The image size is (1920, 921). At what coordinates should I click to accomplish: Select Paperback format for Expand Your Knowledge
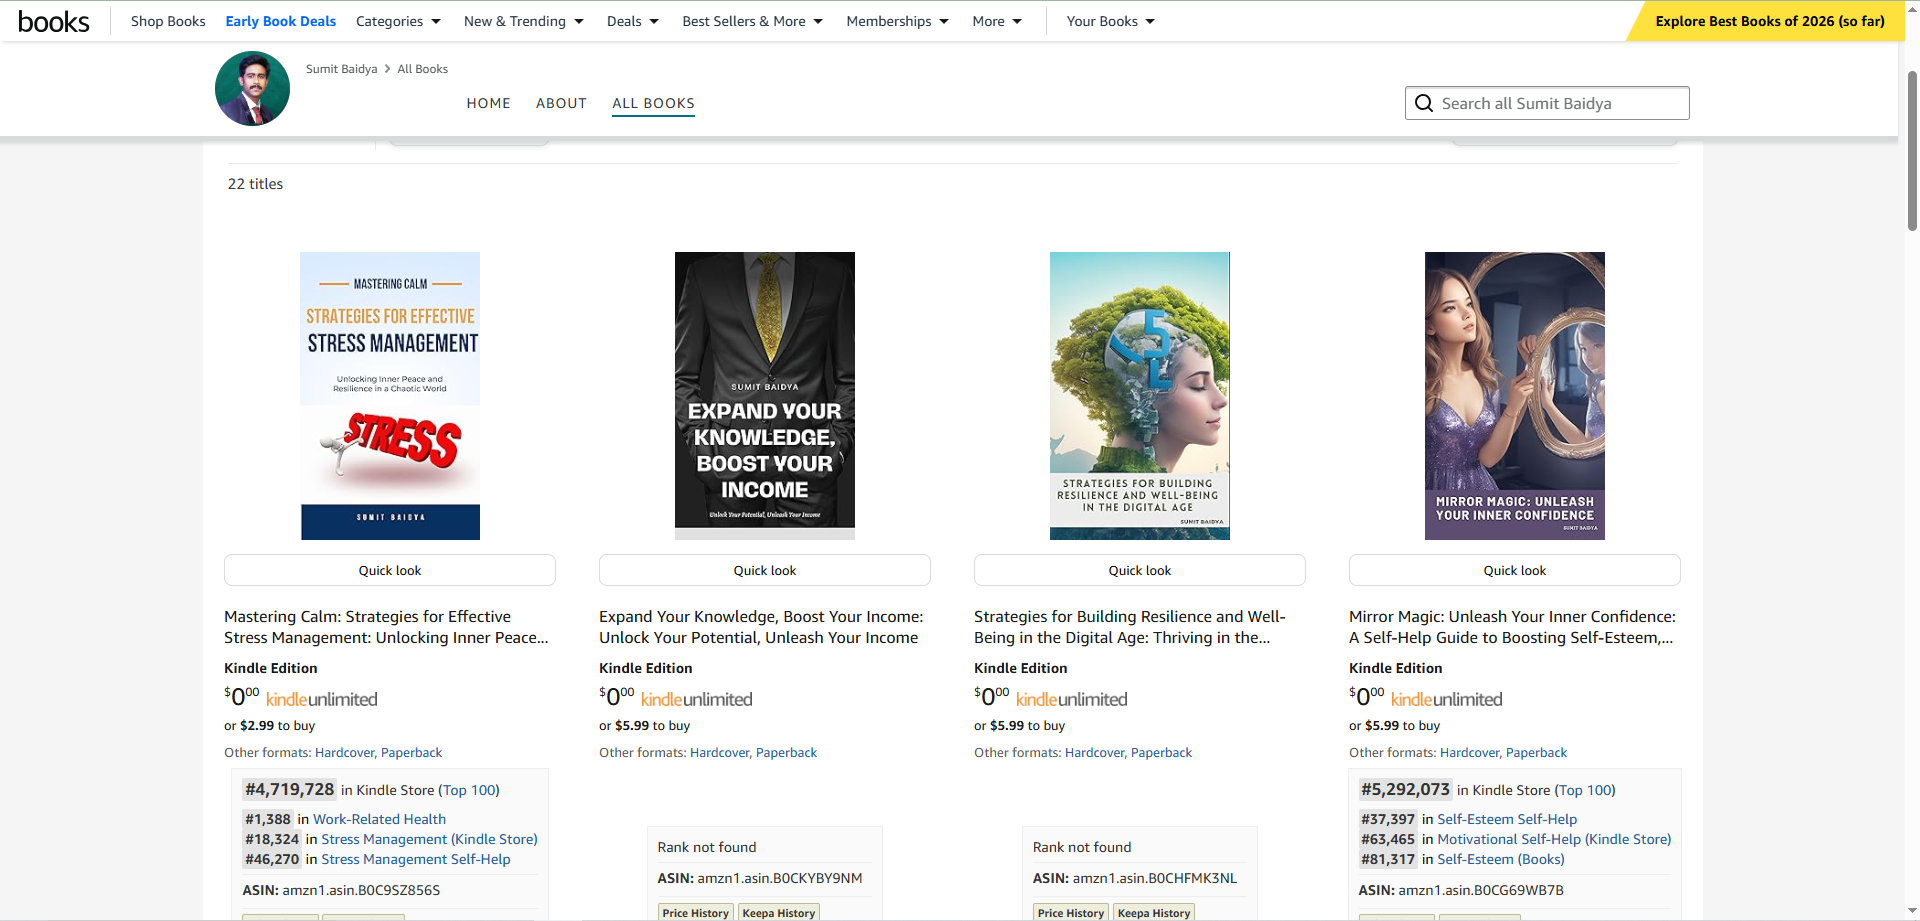click(x=786, y=753)
